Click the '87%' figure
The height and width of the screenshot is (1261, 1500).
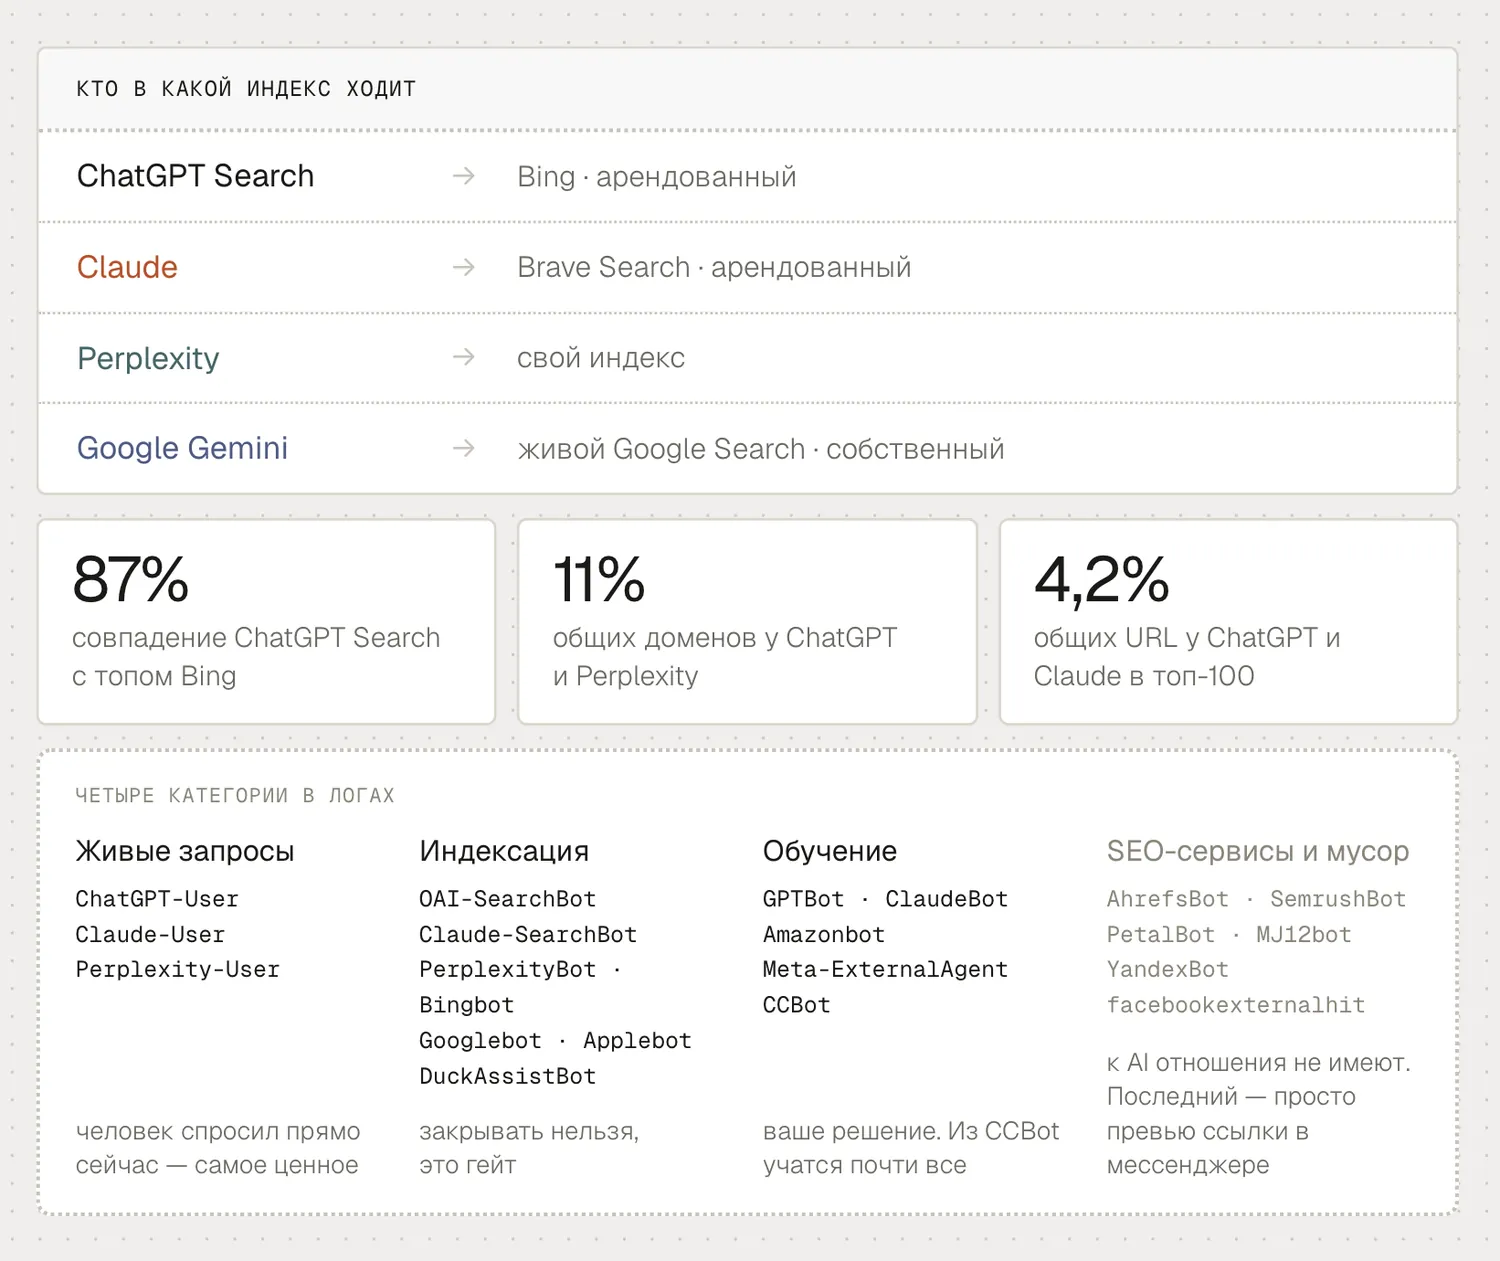tap(131, 579)
